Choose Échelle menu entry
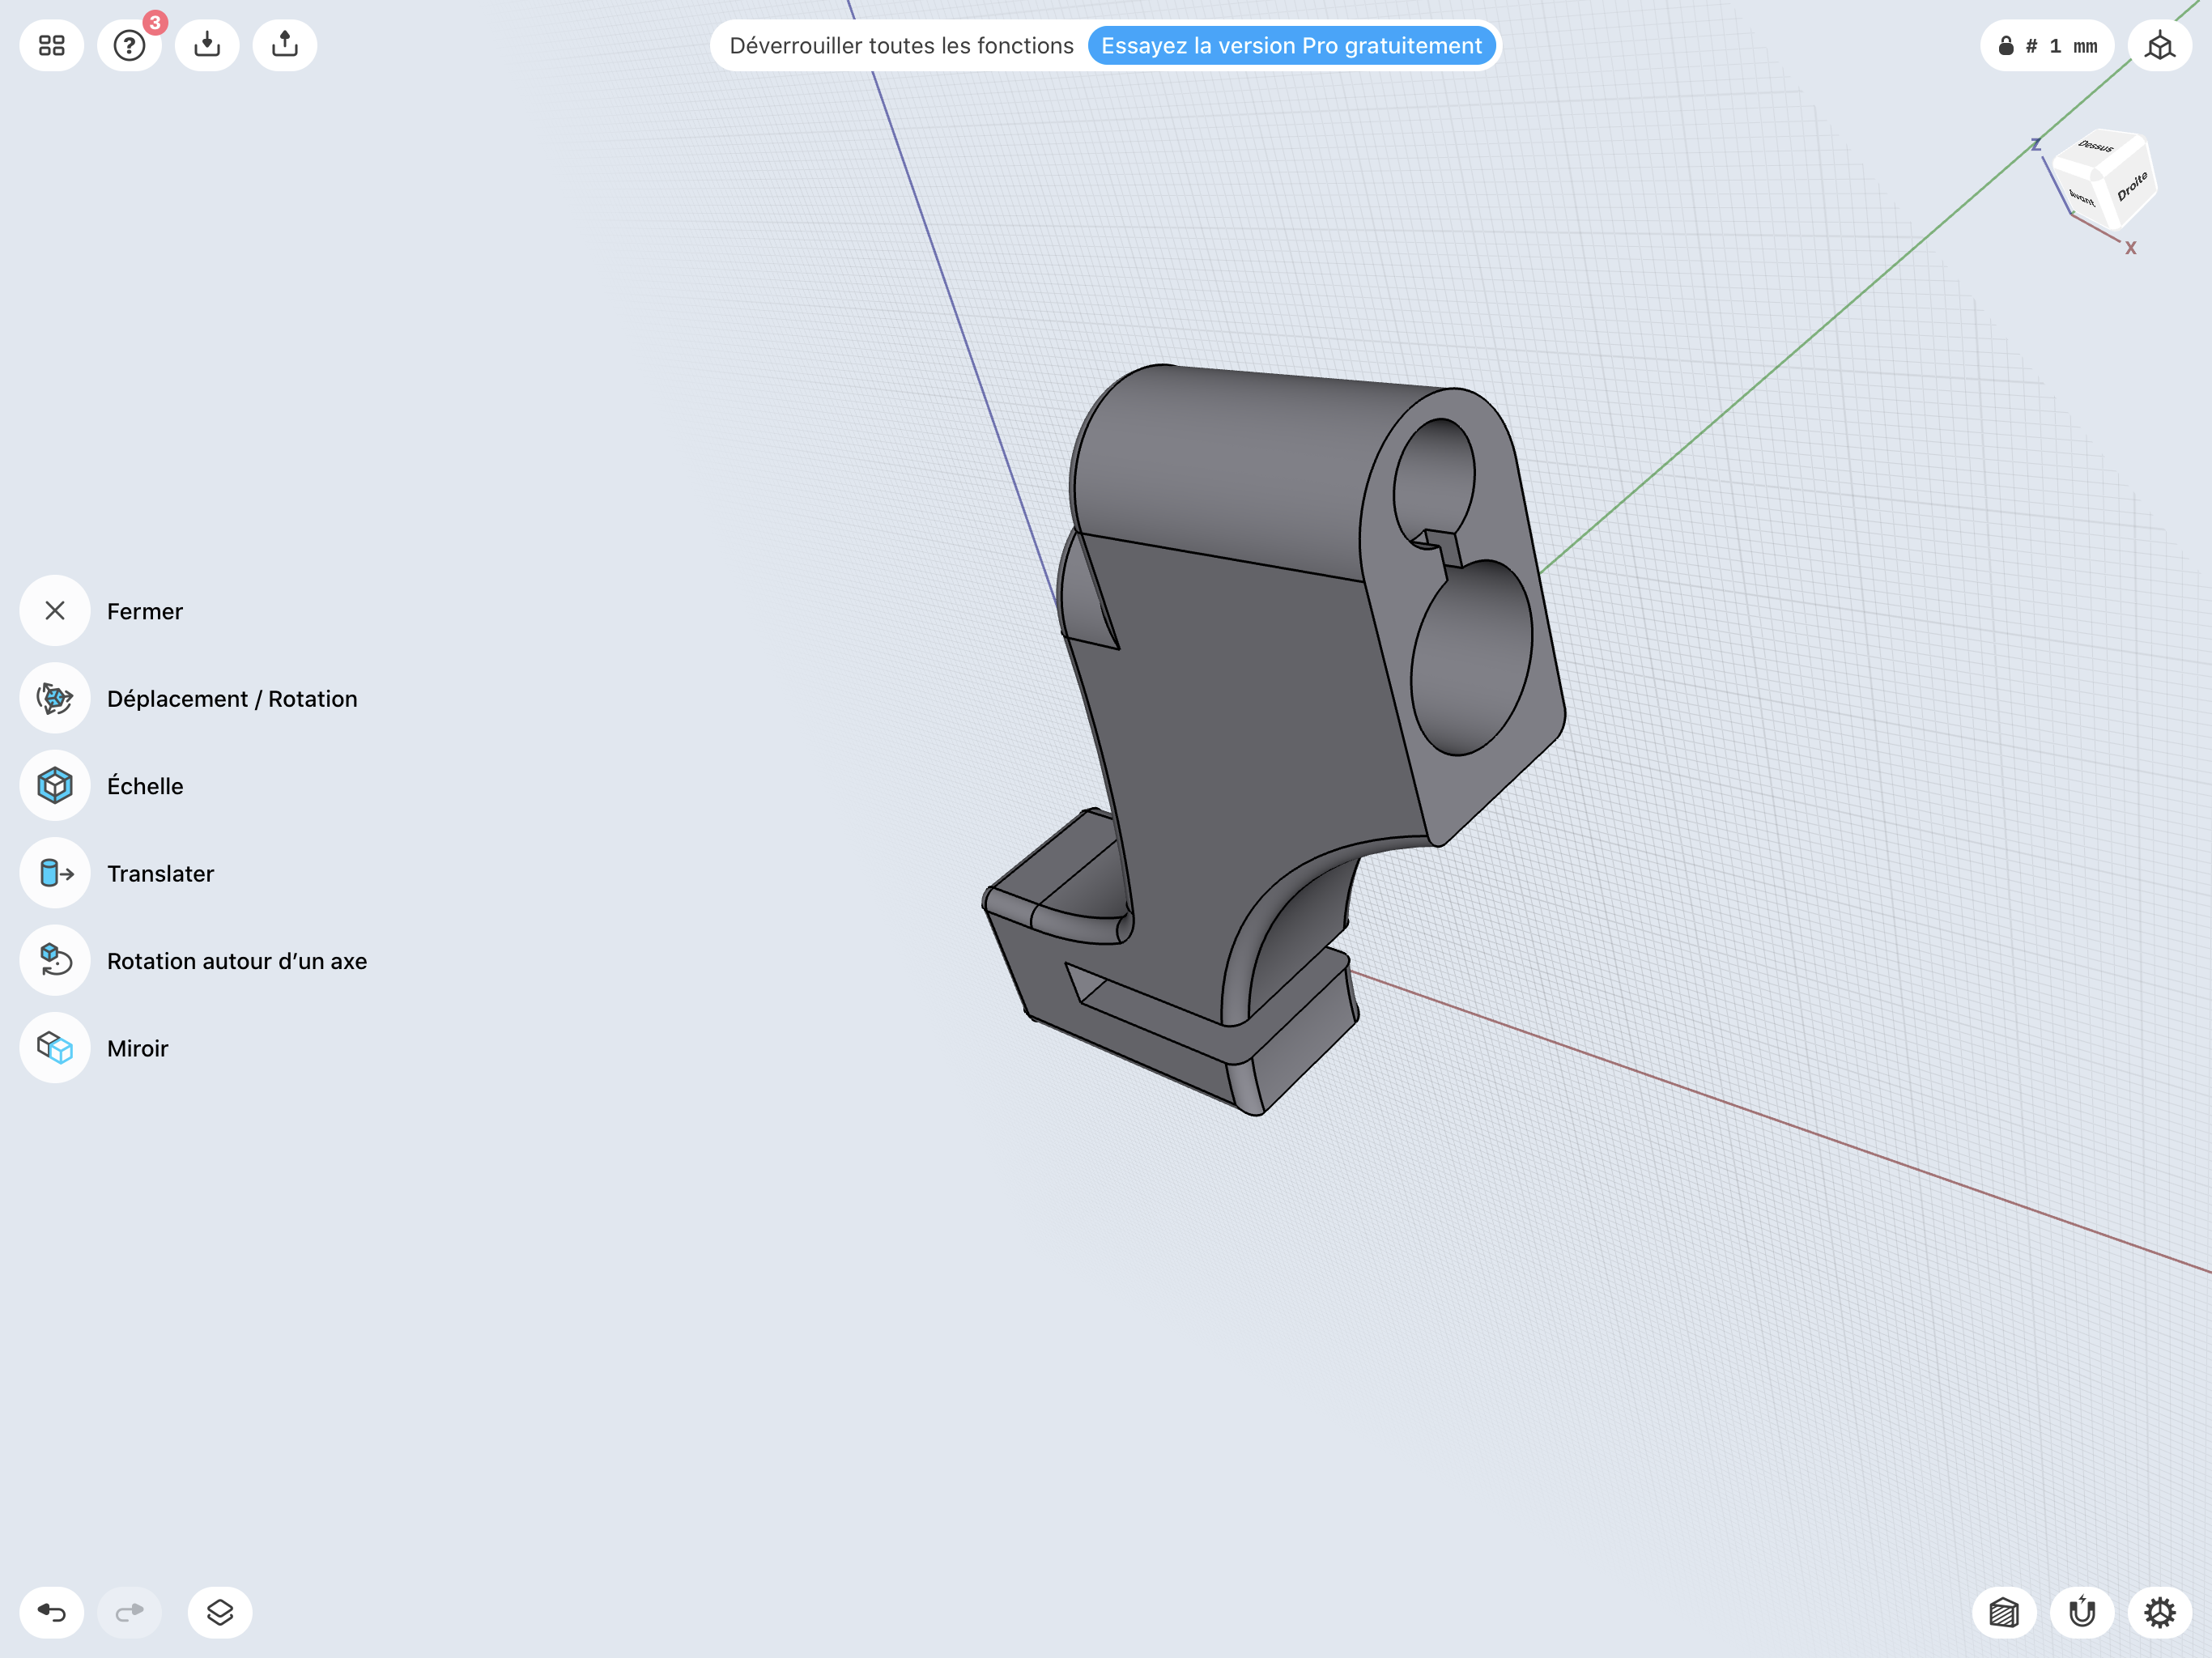This screenshot has width=2212, height=1658. click(145, 786)
